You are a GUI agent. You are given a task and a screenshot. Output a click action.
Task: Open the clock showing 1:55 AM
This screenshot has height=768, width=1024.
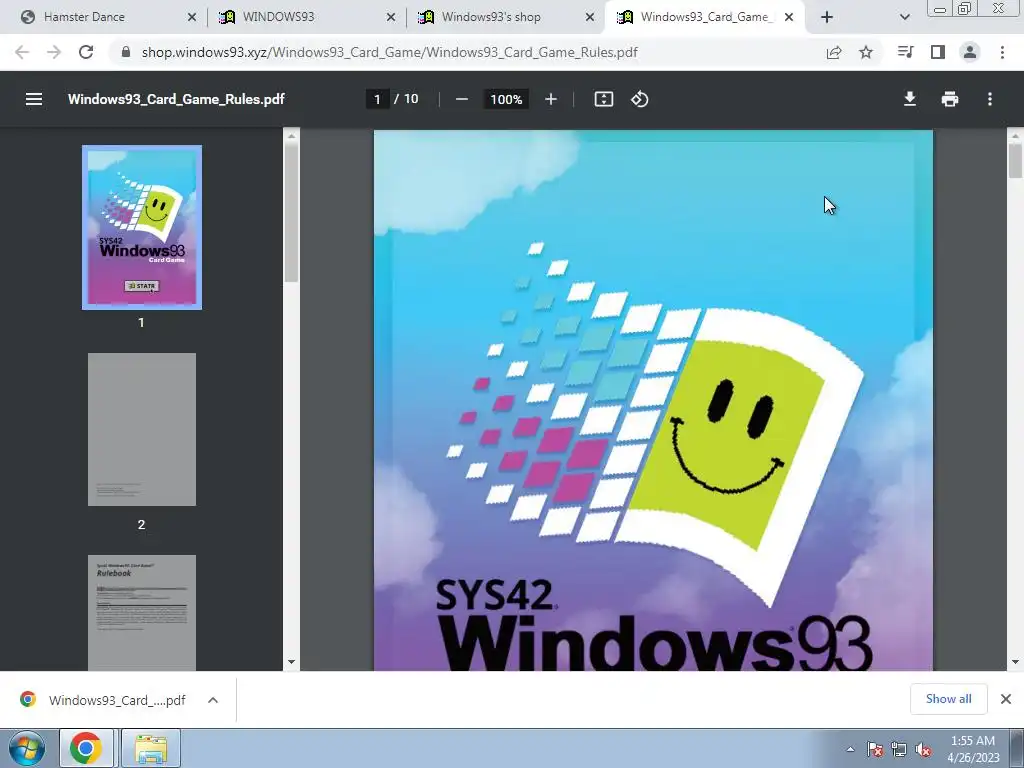973,749
